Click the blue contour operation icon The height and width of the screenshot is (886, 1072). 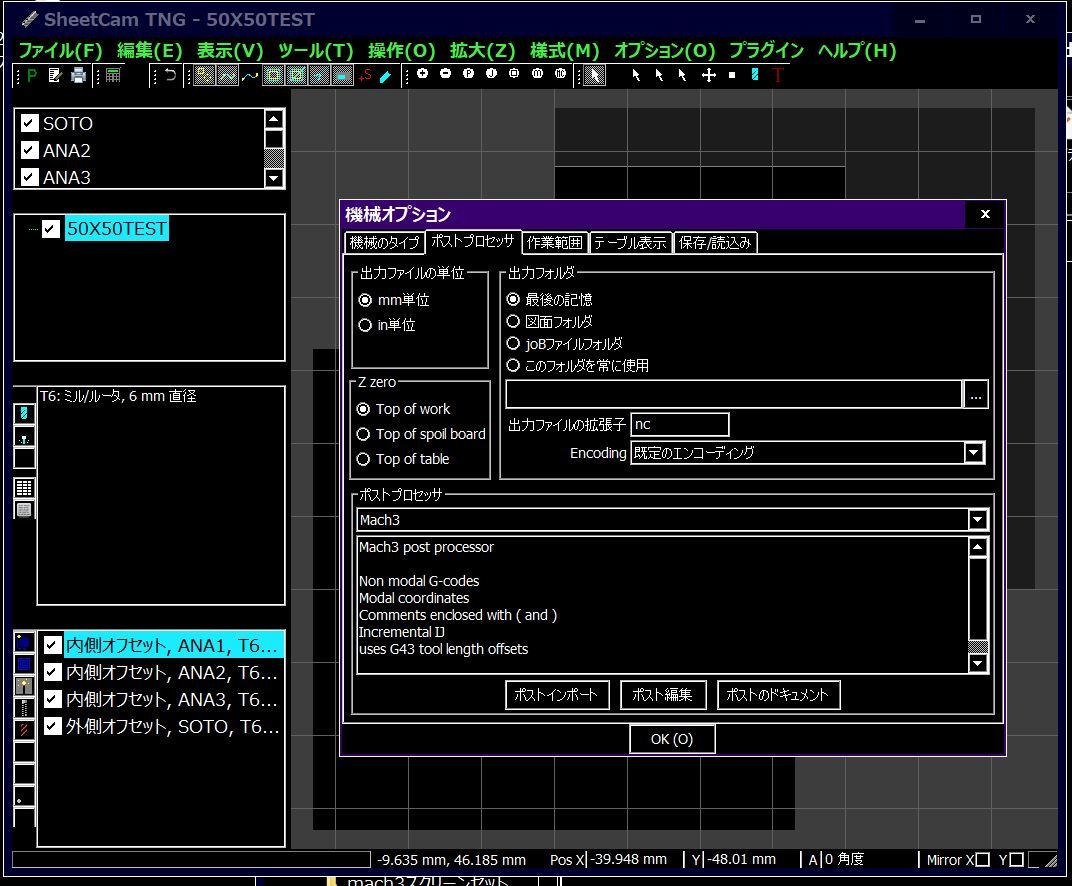(x=24, y=642)
